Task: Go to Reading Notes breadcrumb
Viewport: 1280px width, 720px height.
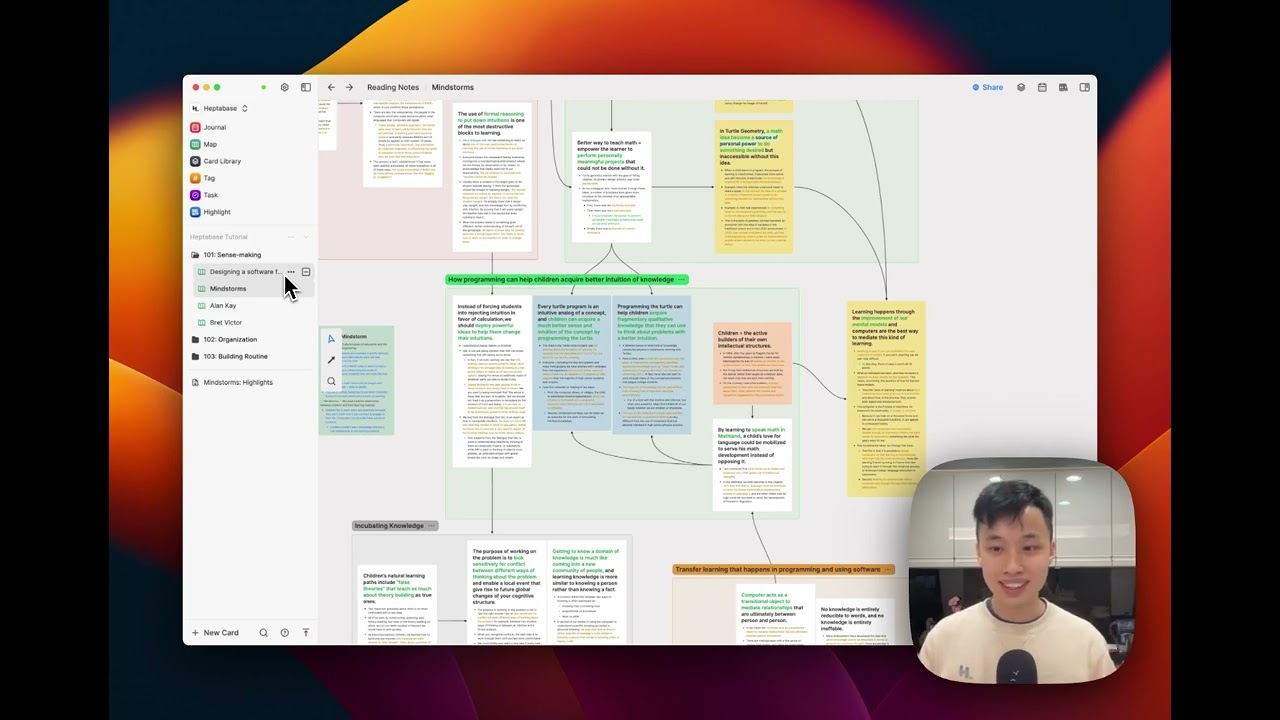Action: click(392, 88)
